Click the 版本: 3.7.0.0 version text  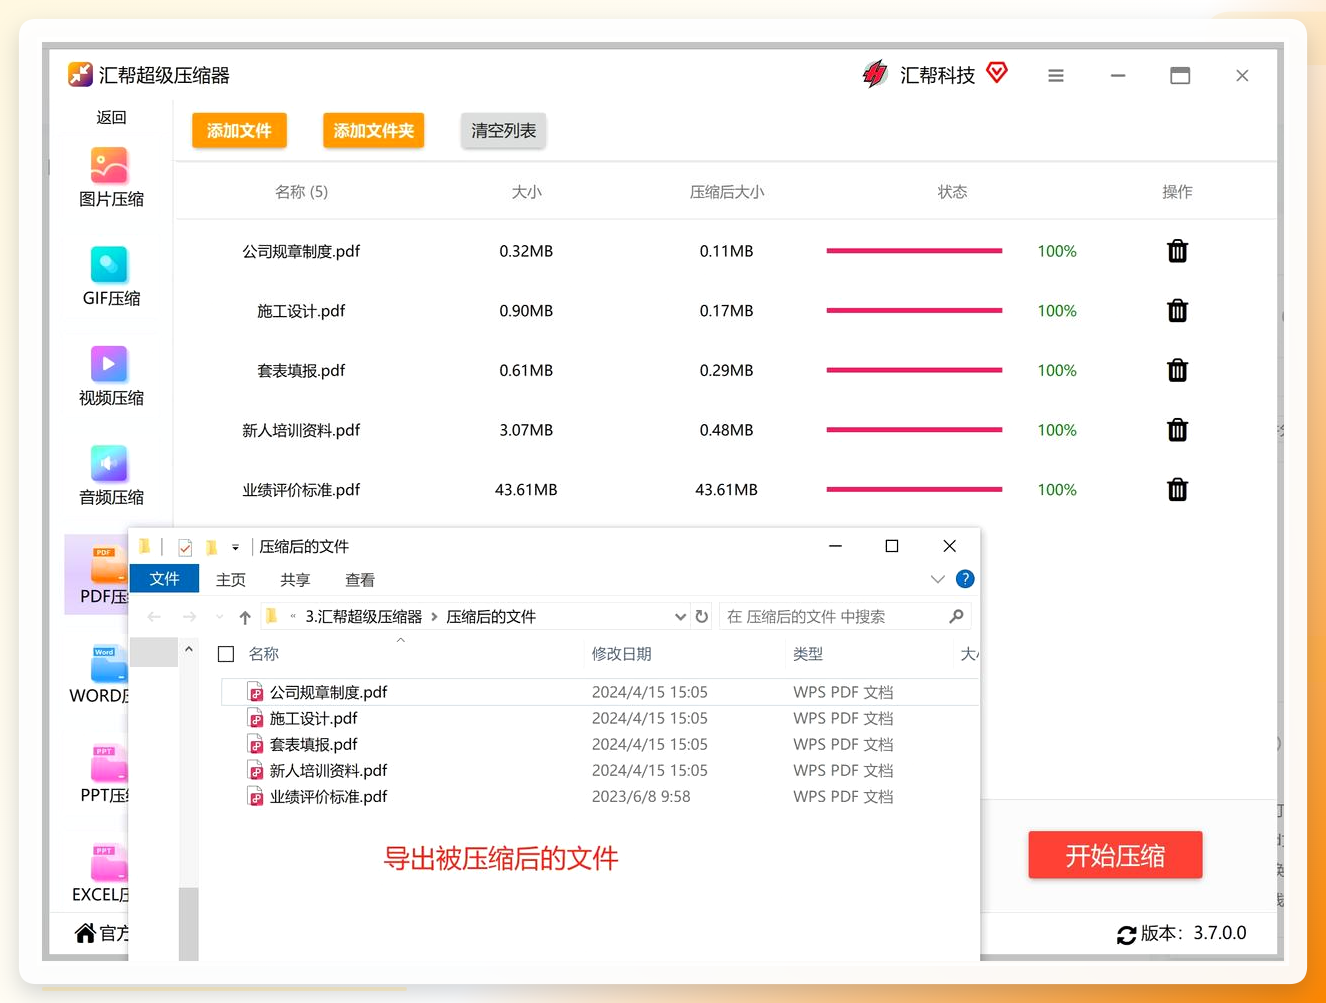[1193, 933]
